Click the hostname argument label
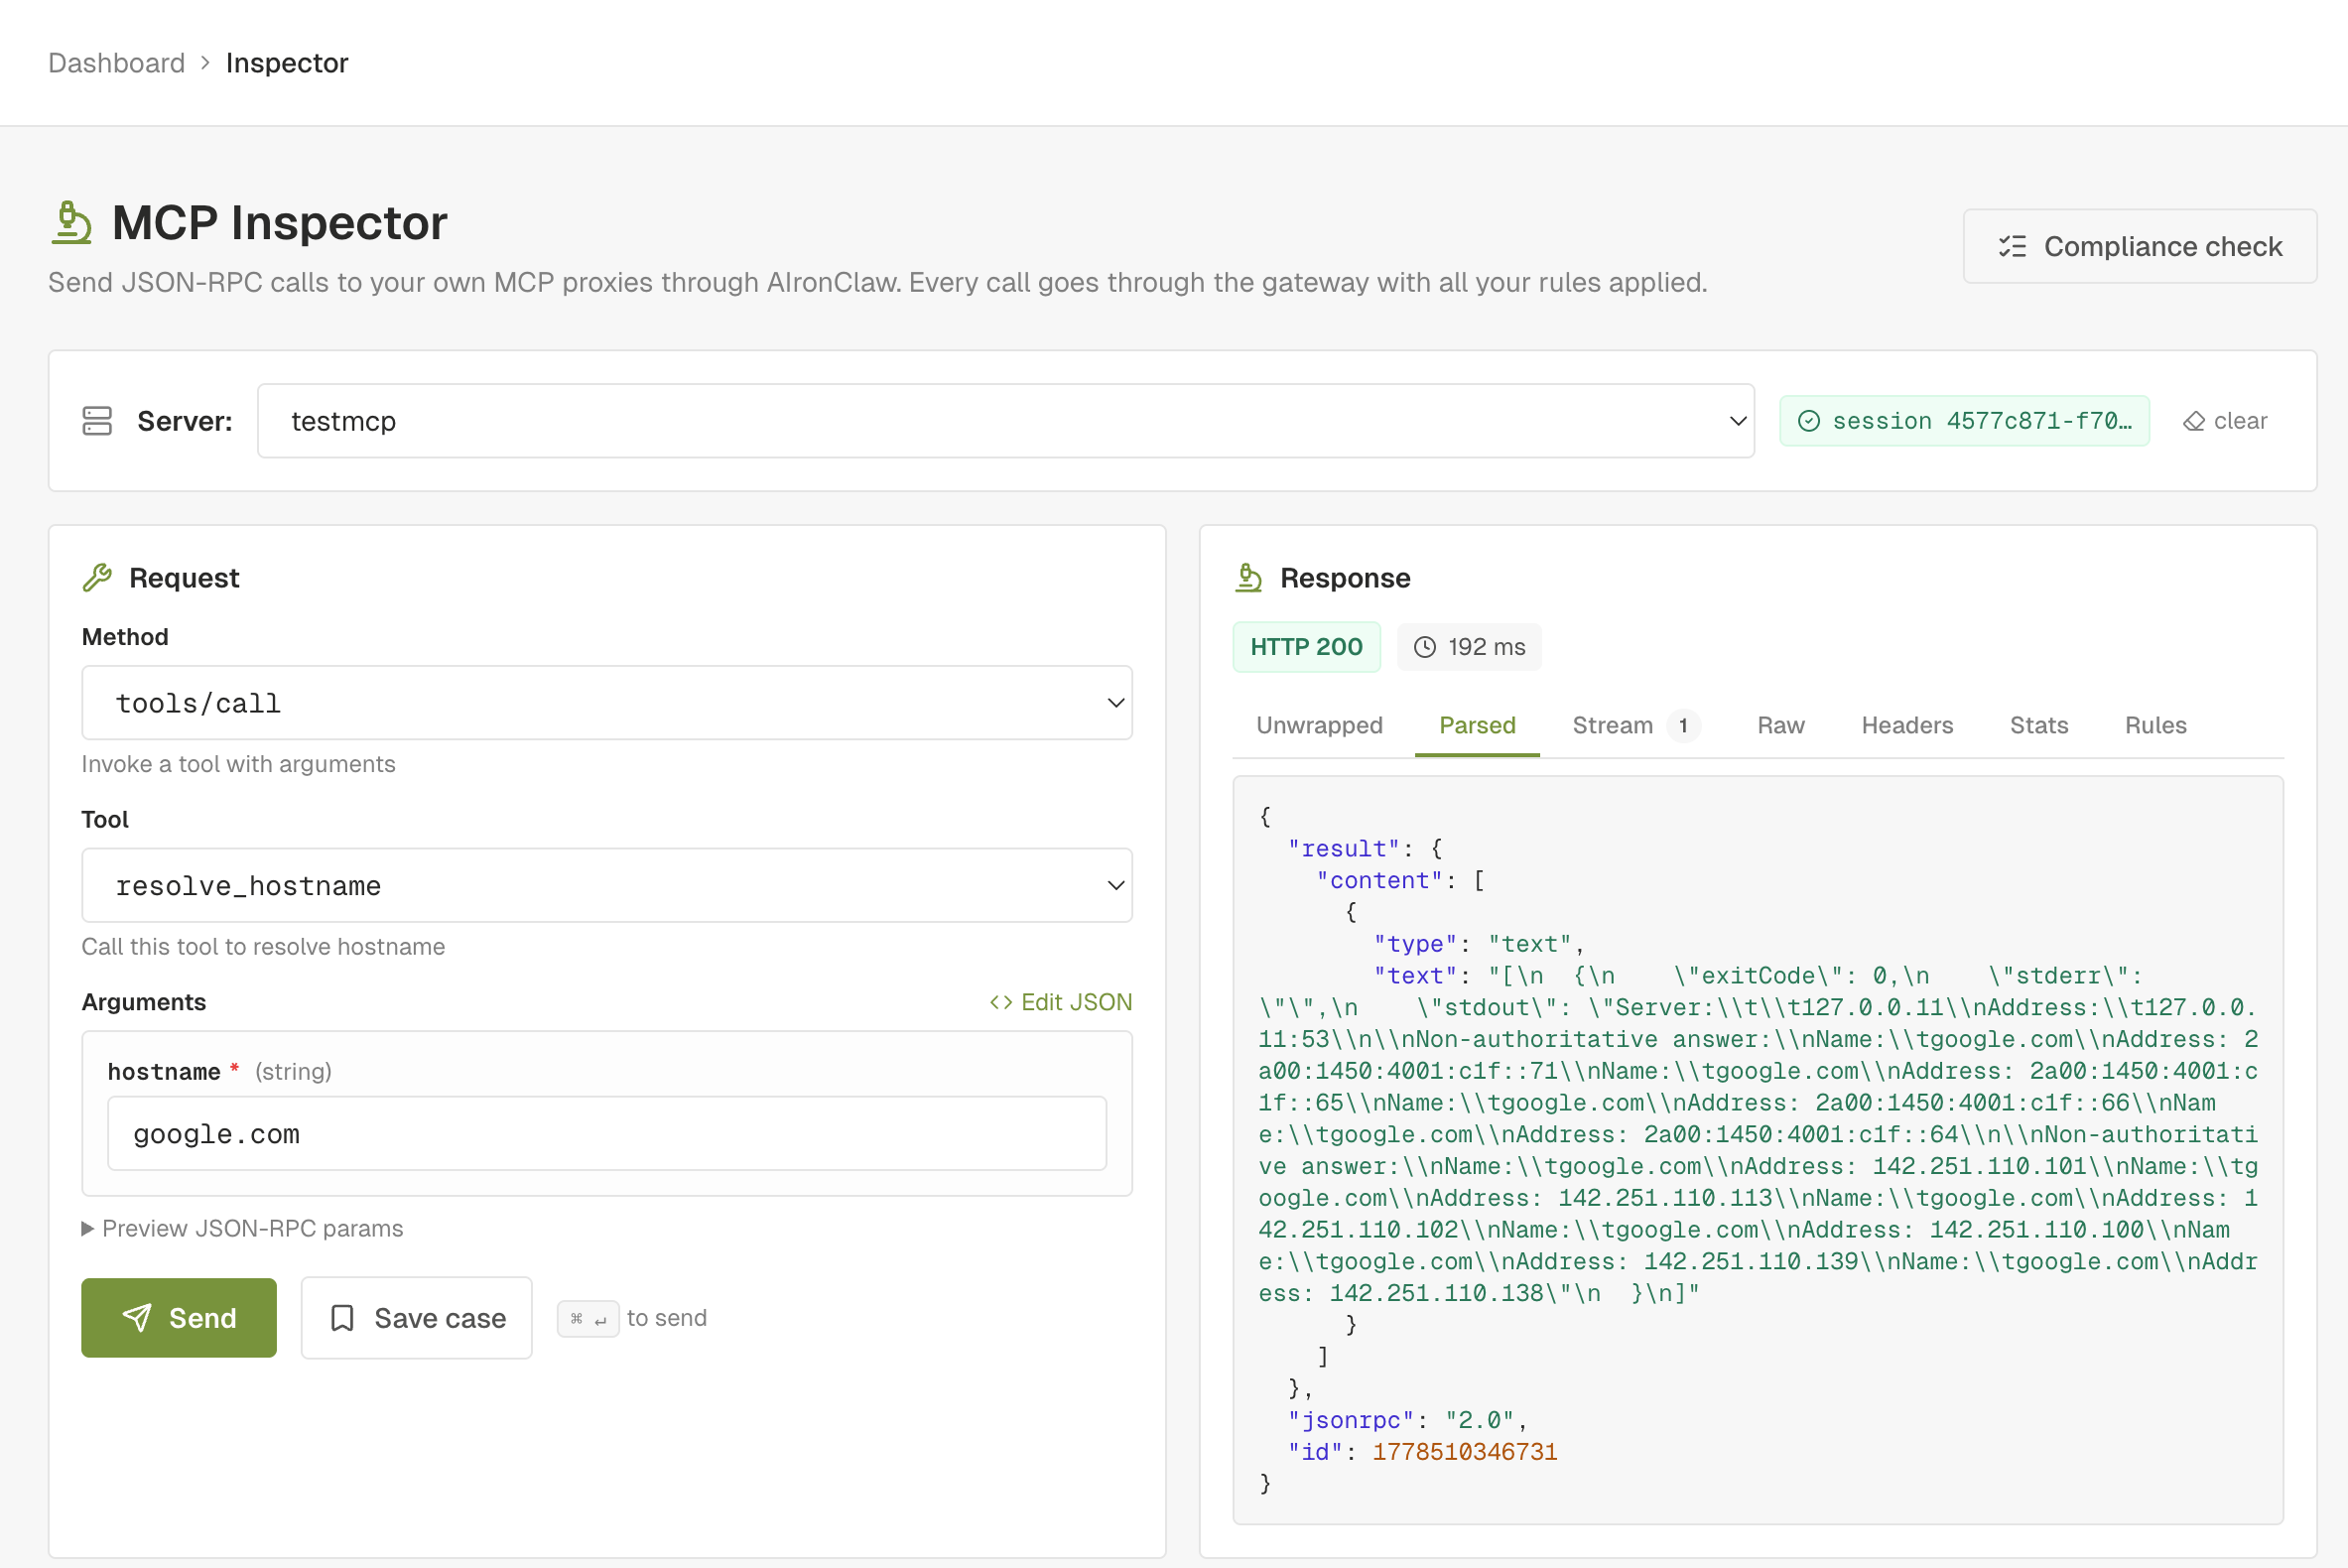This screenshot has width=2348, height=1568. point(164,1072)
